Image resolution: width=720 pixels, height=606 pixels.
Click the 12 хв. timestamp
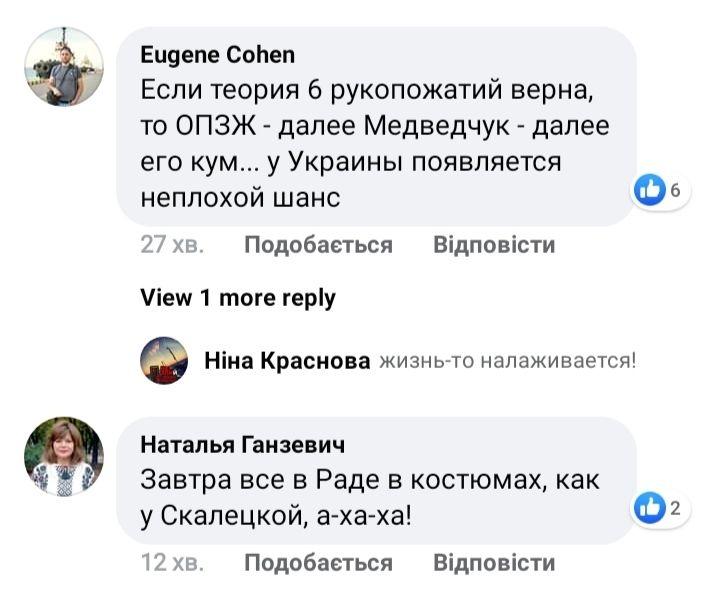(172, 563)
